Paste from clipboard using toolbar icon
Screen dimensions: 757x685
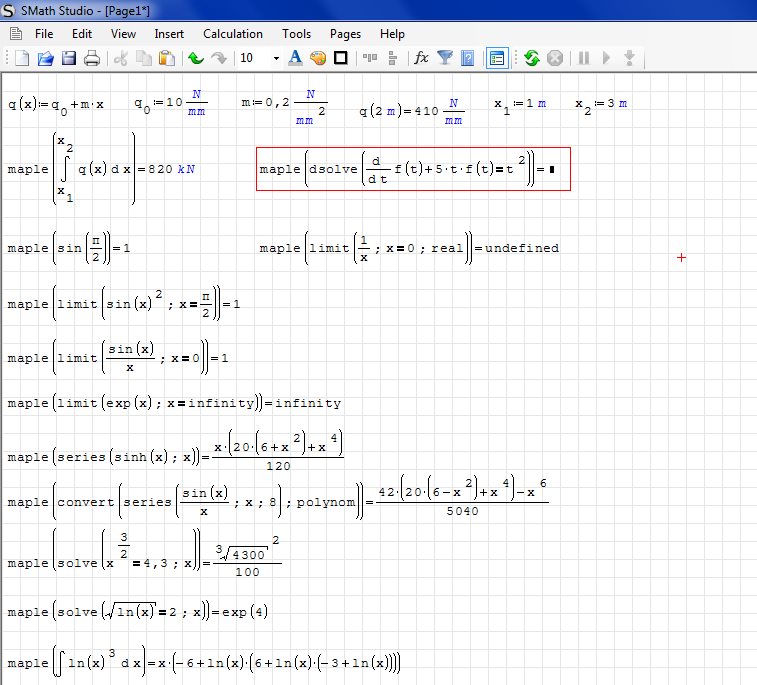[166, 58]
